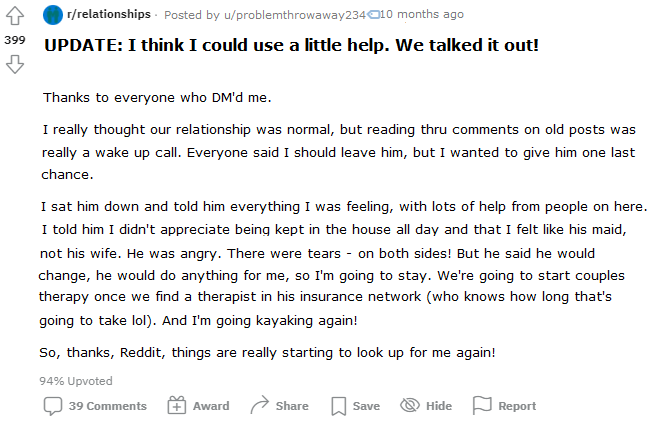The width and height of the screenshot is (661, 433).
Task: Click the Share arrow icon
Action: coord(259,406)
